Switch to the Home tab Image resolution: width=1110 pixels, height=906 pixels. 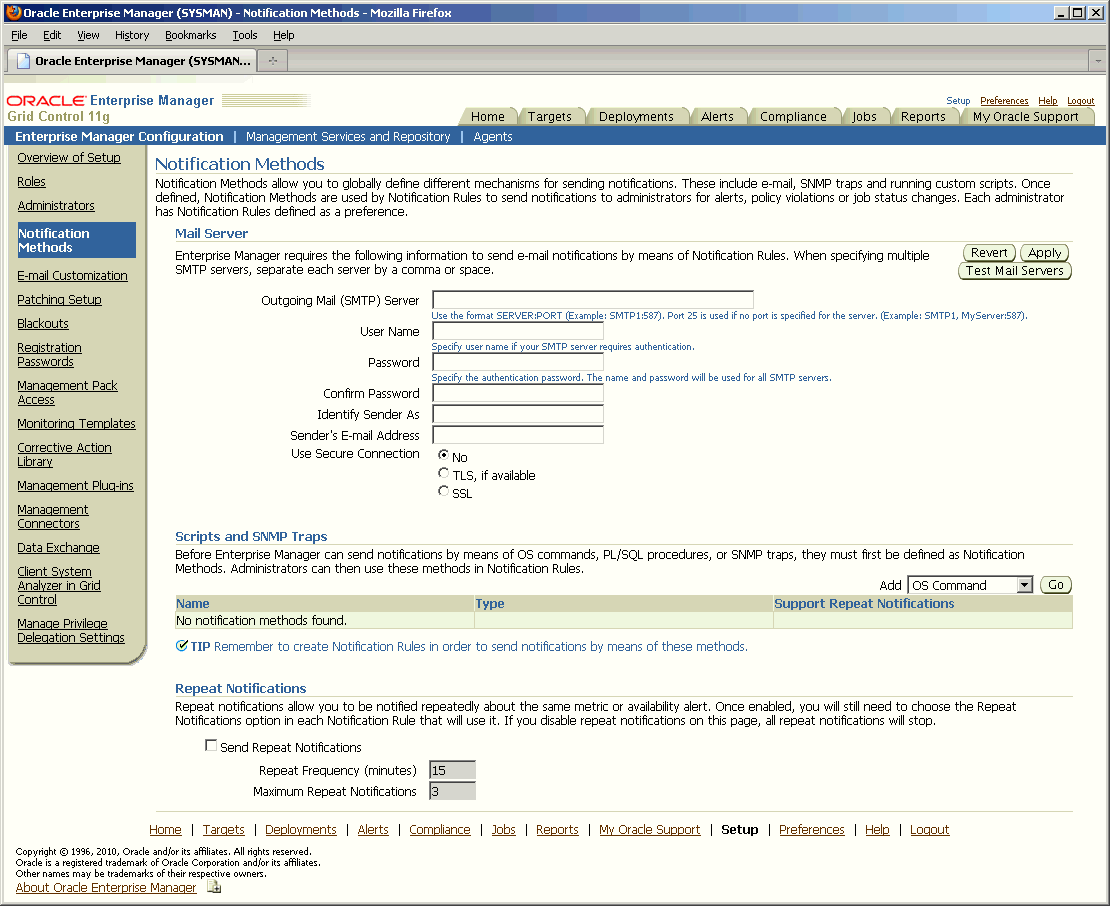tap(488, 117)
